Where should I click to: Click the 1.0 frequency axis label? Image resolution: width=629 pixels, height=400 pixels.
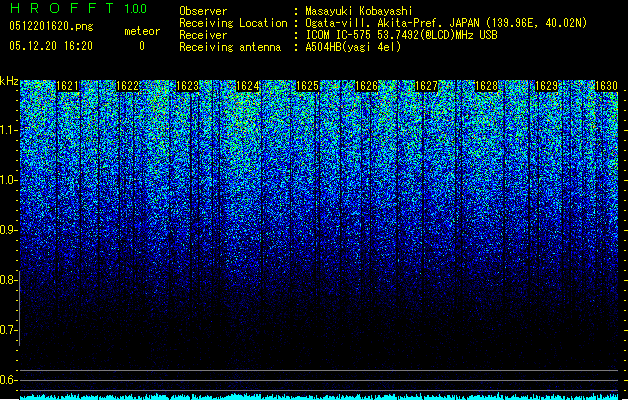point(7,180)
